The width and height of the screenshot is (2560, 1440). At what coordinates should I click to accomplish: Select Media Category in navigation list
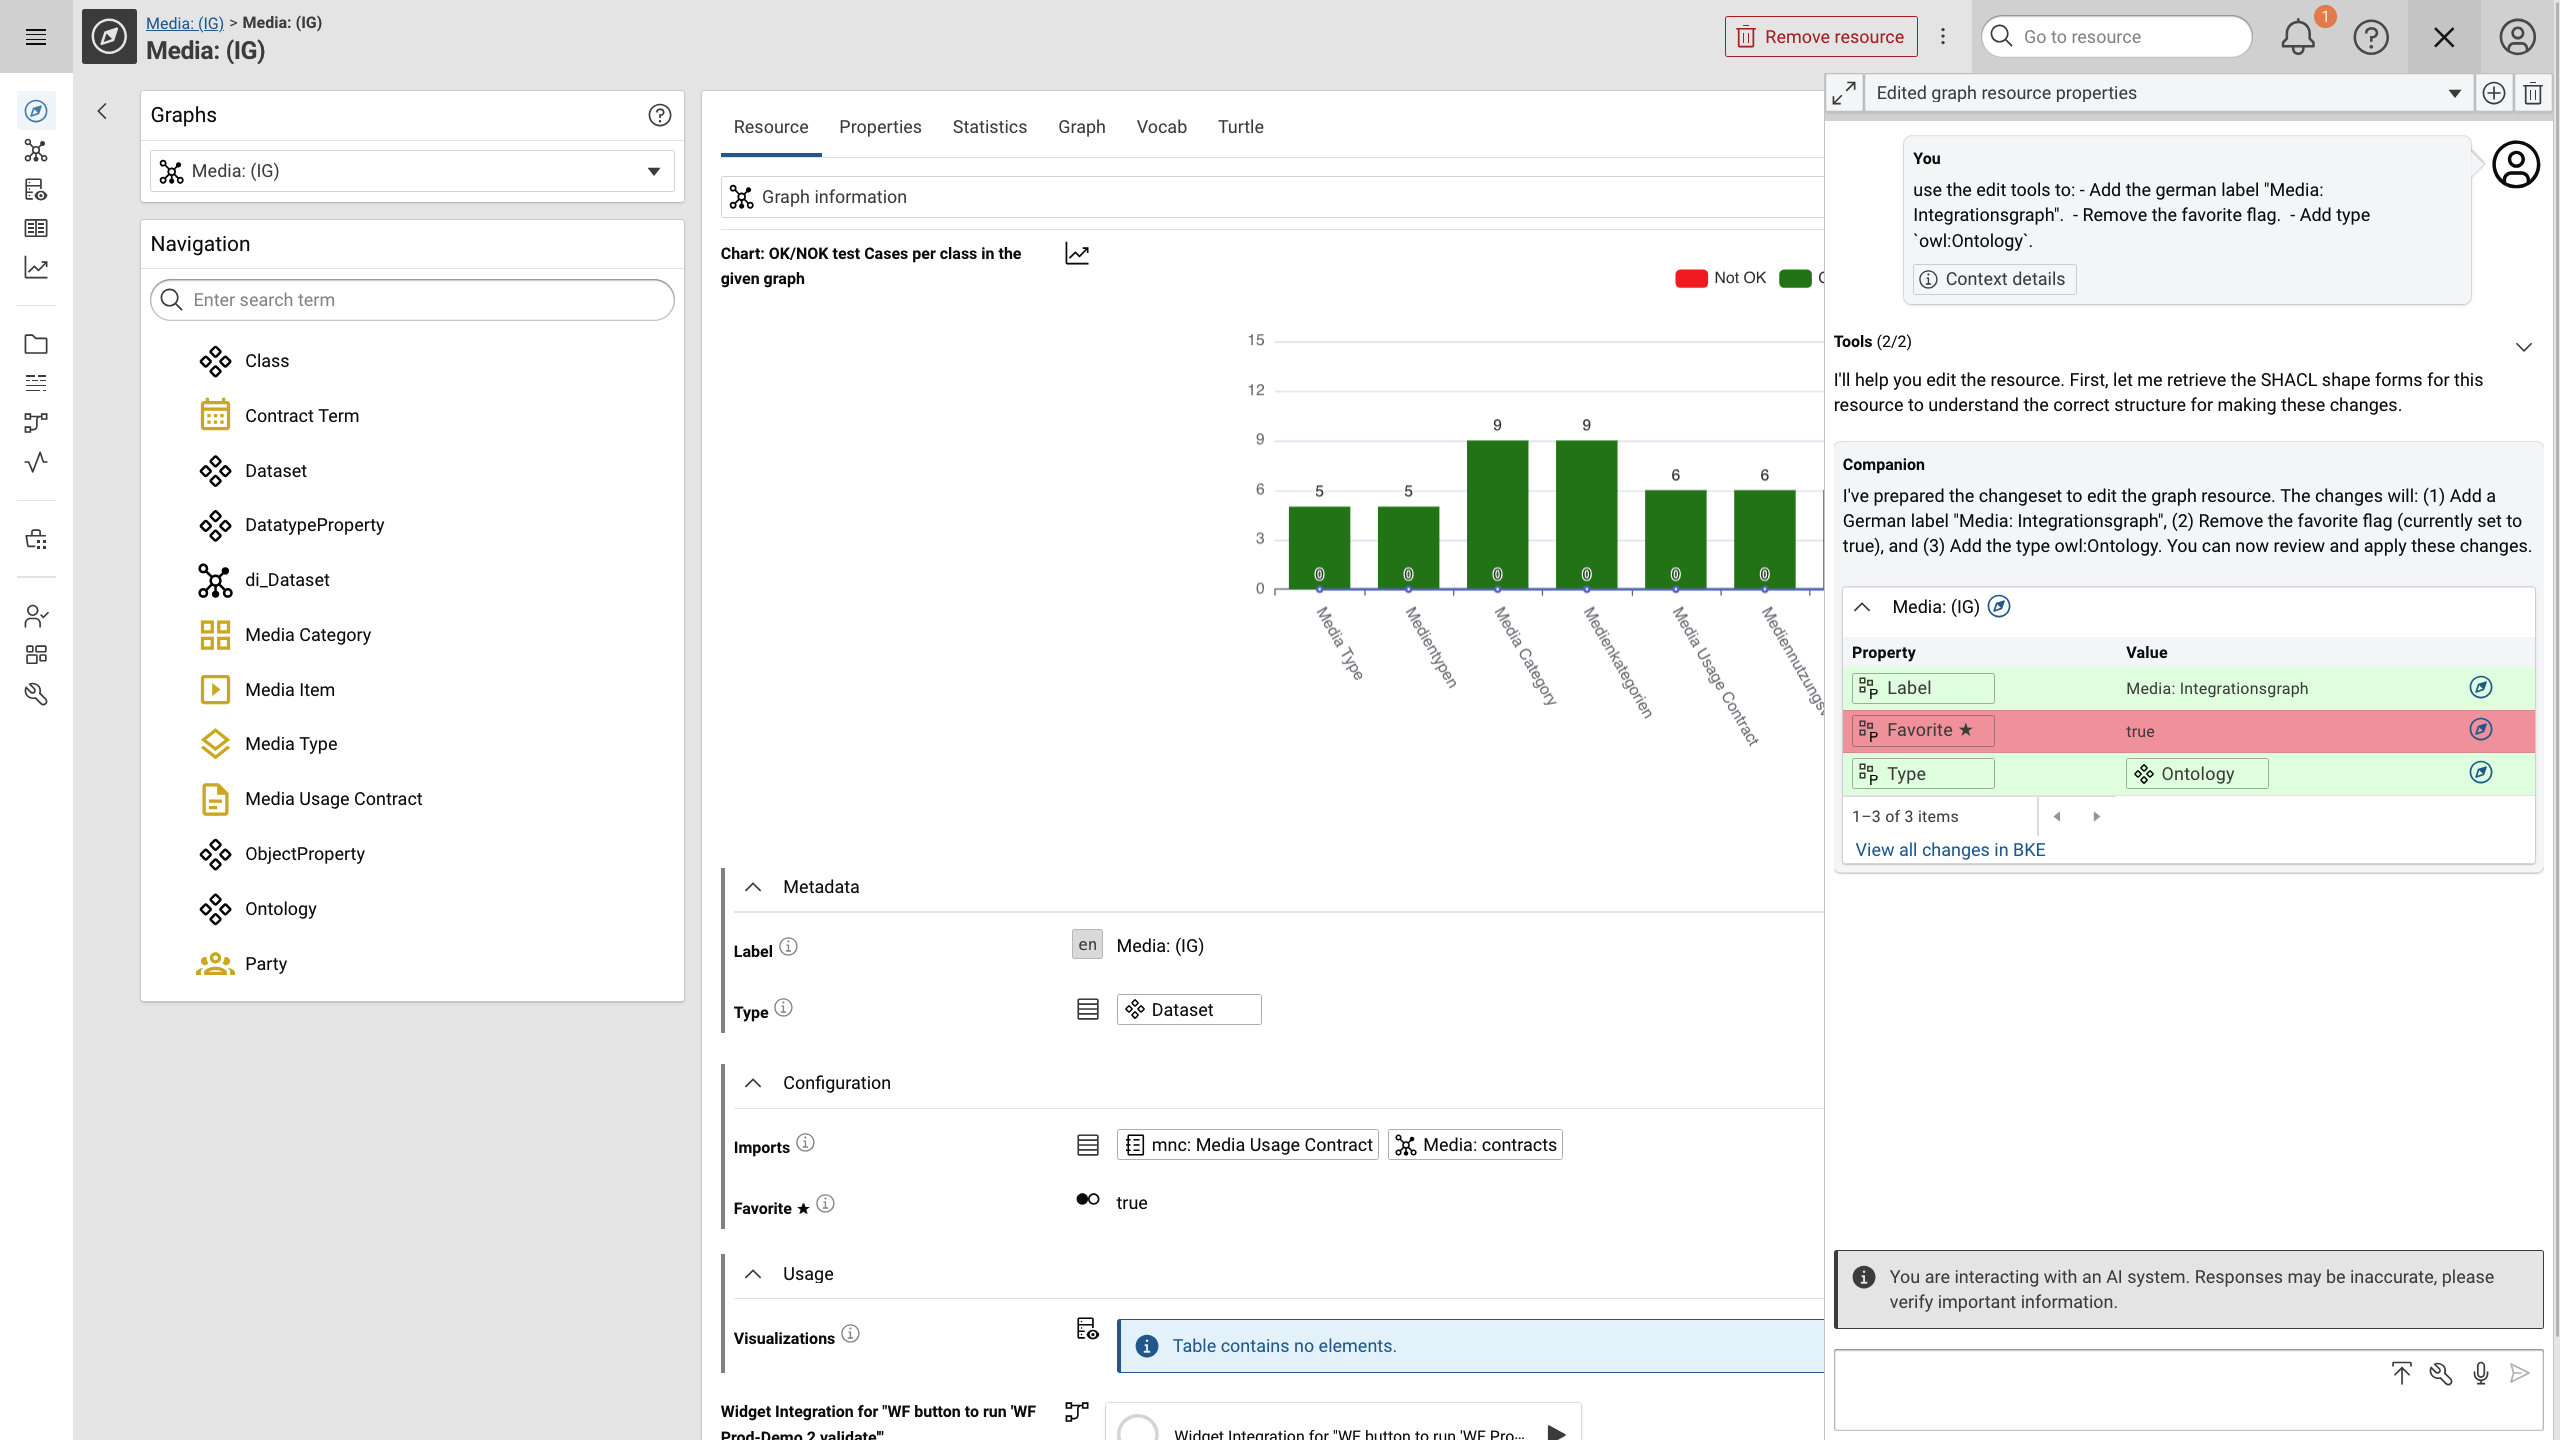point(308,635)
